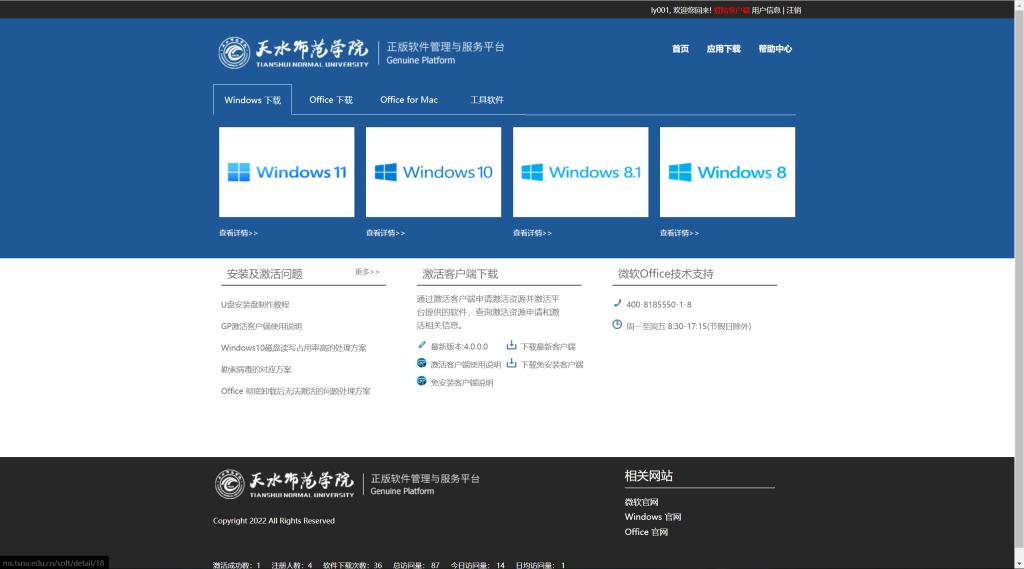This screenshot has height=569, width=1024.
Task: Open the 工具软件 tab
Action: click(487, 100)
